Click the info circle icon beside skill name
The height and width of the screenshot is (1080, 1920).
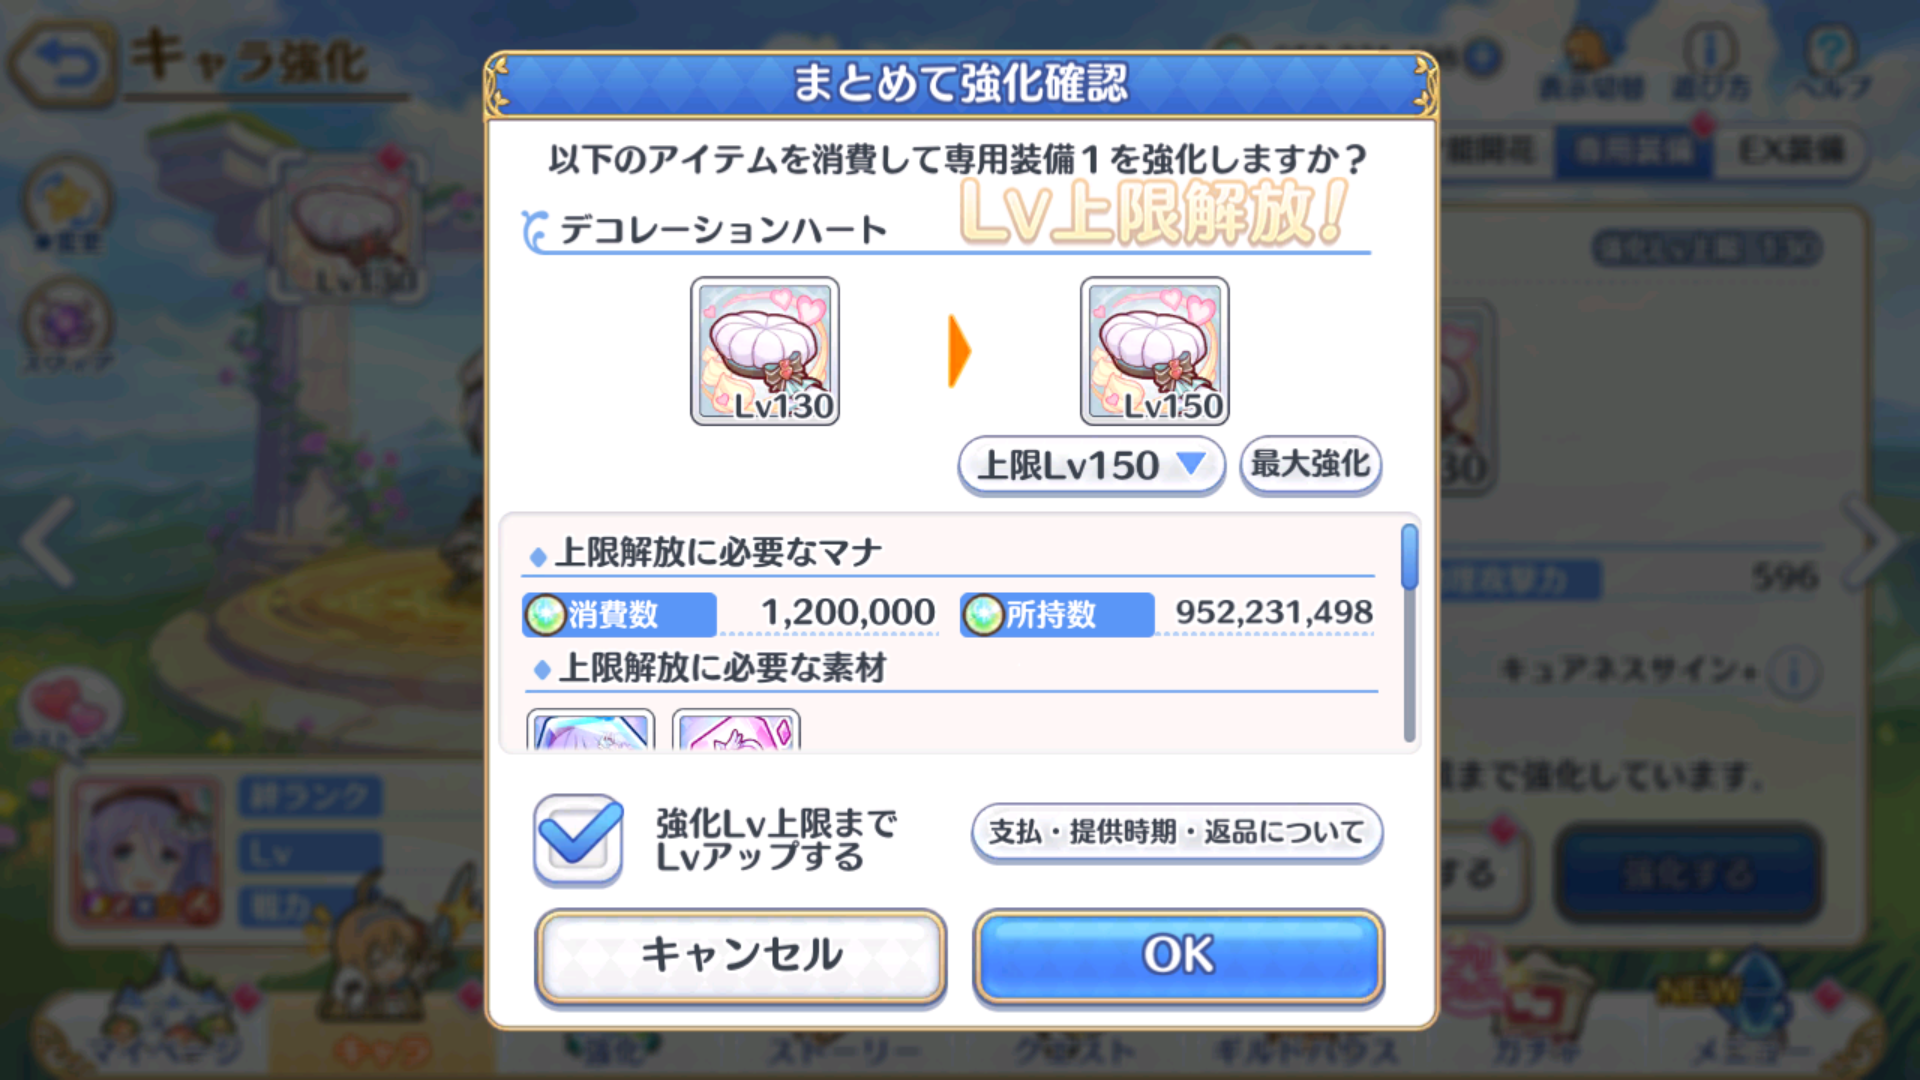(x=1793, y=671)
